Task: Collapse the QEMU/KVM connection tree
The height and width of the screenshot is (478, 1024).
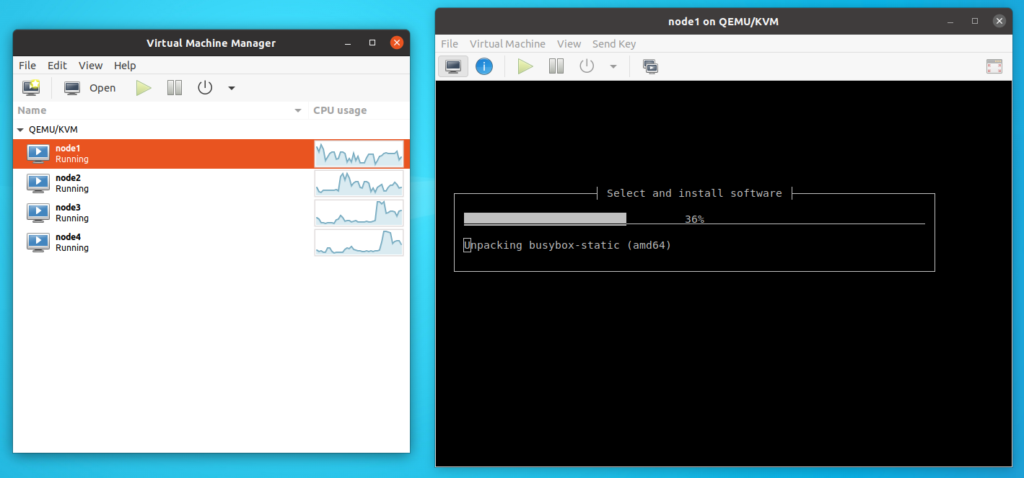Action: [21, 130]
